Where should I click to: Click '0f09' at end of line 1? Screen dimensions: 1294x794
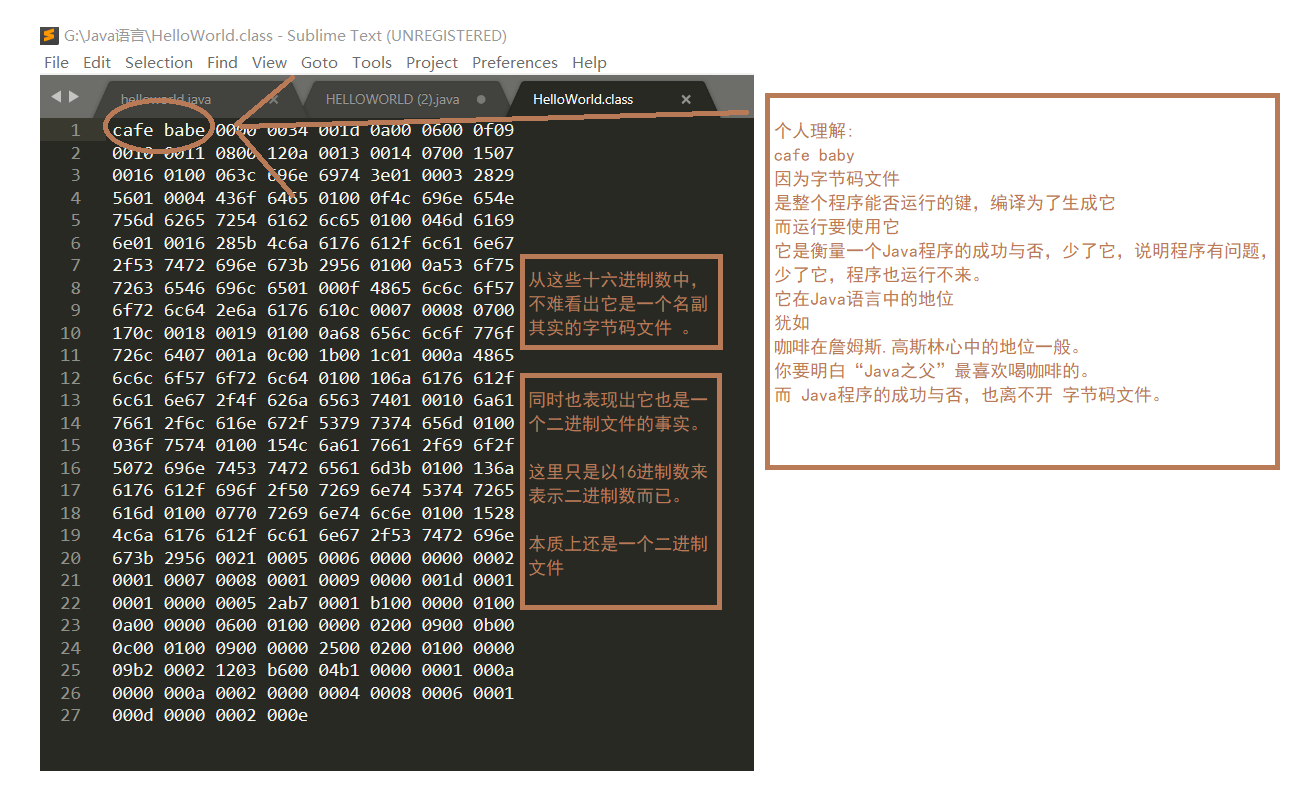[x=494, y=130]
